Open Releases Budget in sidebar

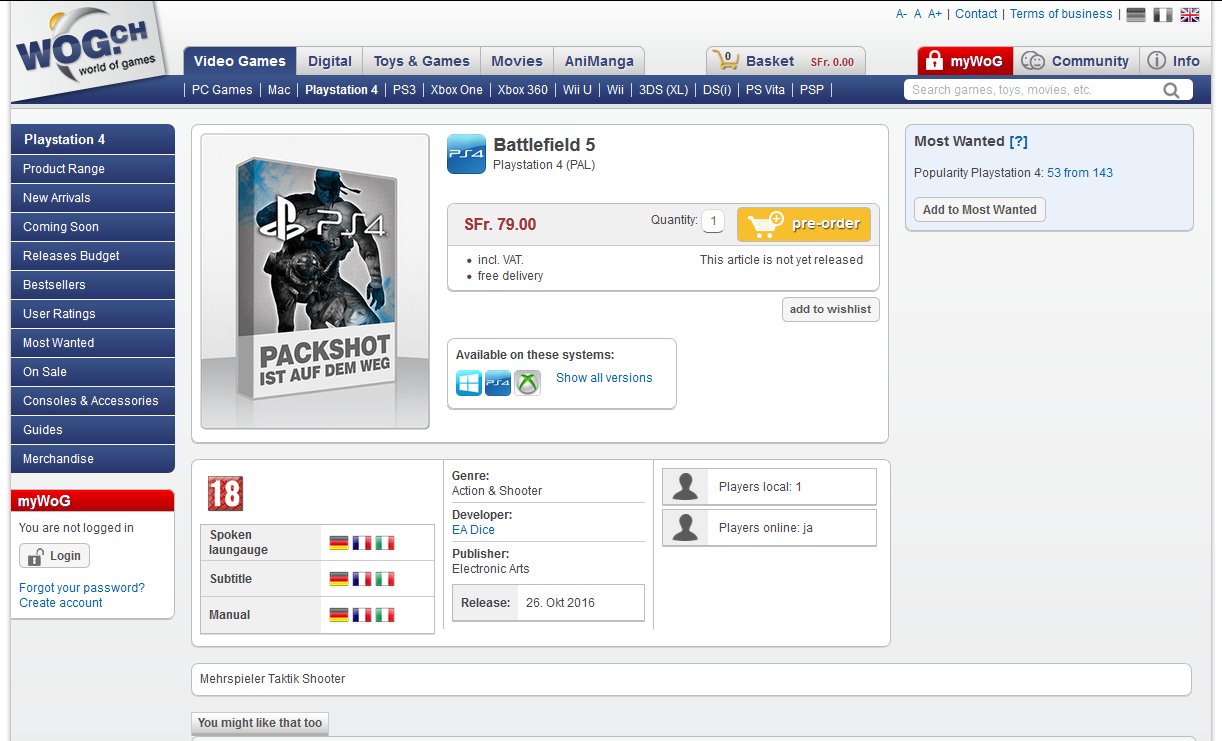point(92,256)
